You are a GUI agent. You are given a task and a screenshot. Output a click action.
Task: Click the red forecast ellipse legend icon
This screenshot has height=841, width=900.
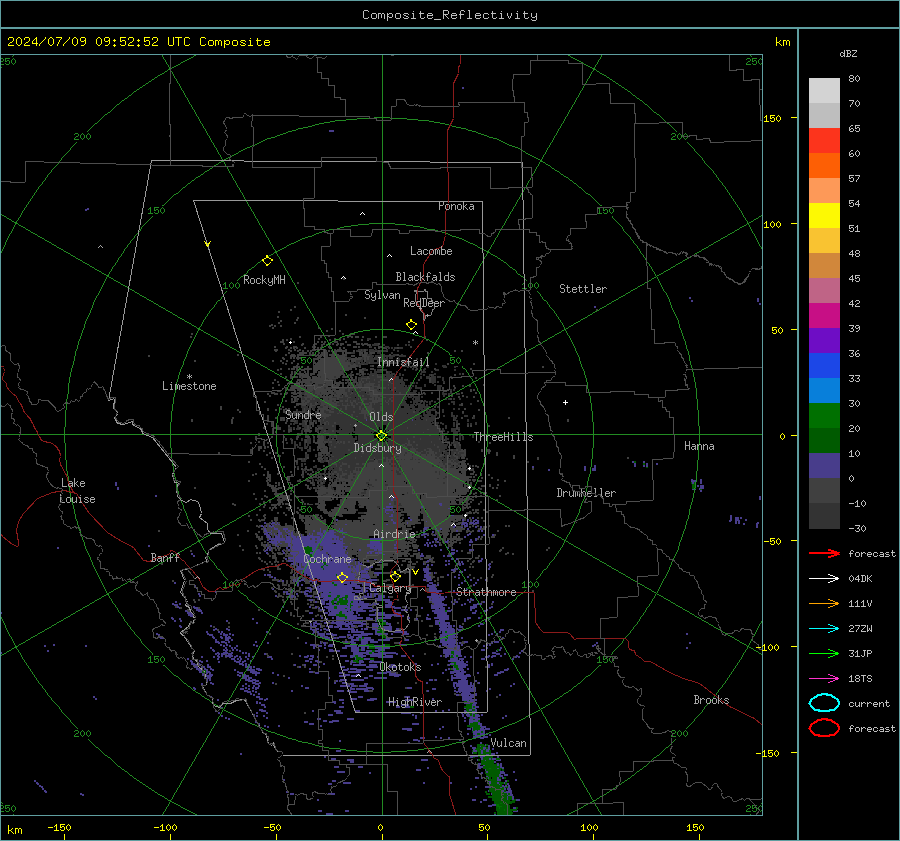coord(824,728)
